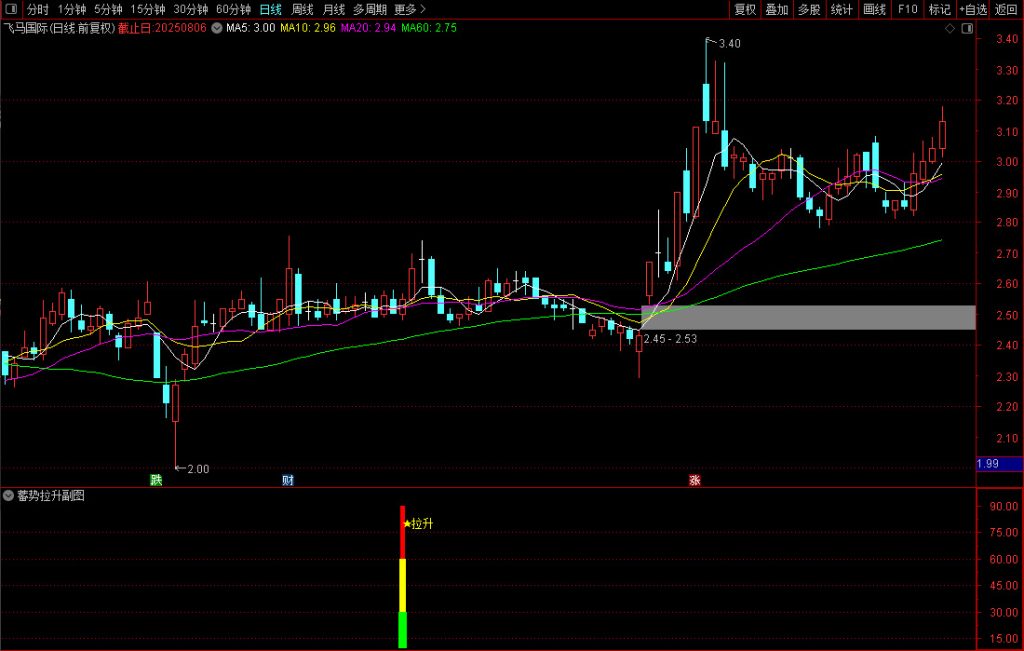The height and width of the screenshot is (651, 1024).
Task: Click the 复权 button
Action: [x=745, y=9]
